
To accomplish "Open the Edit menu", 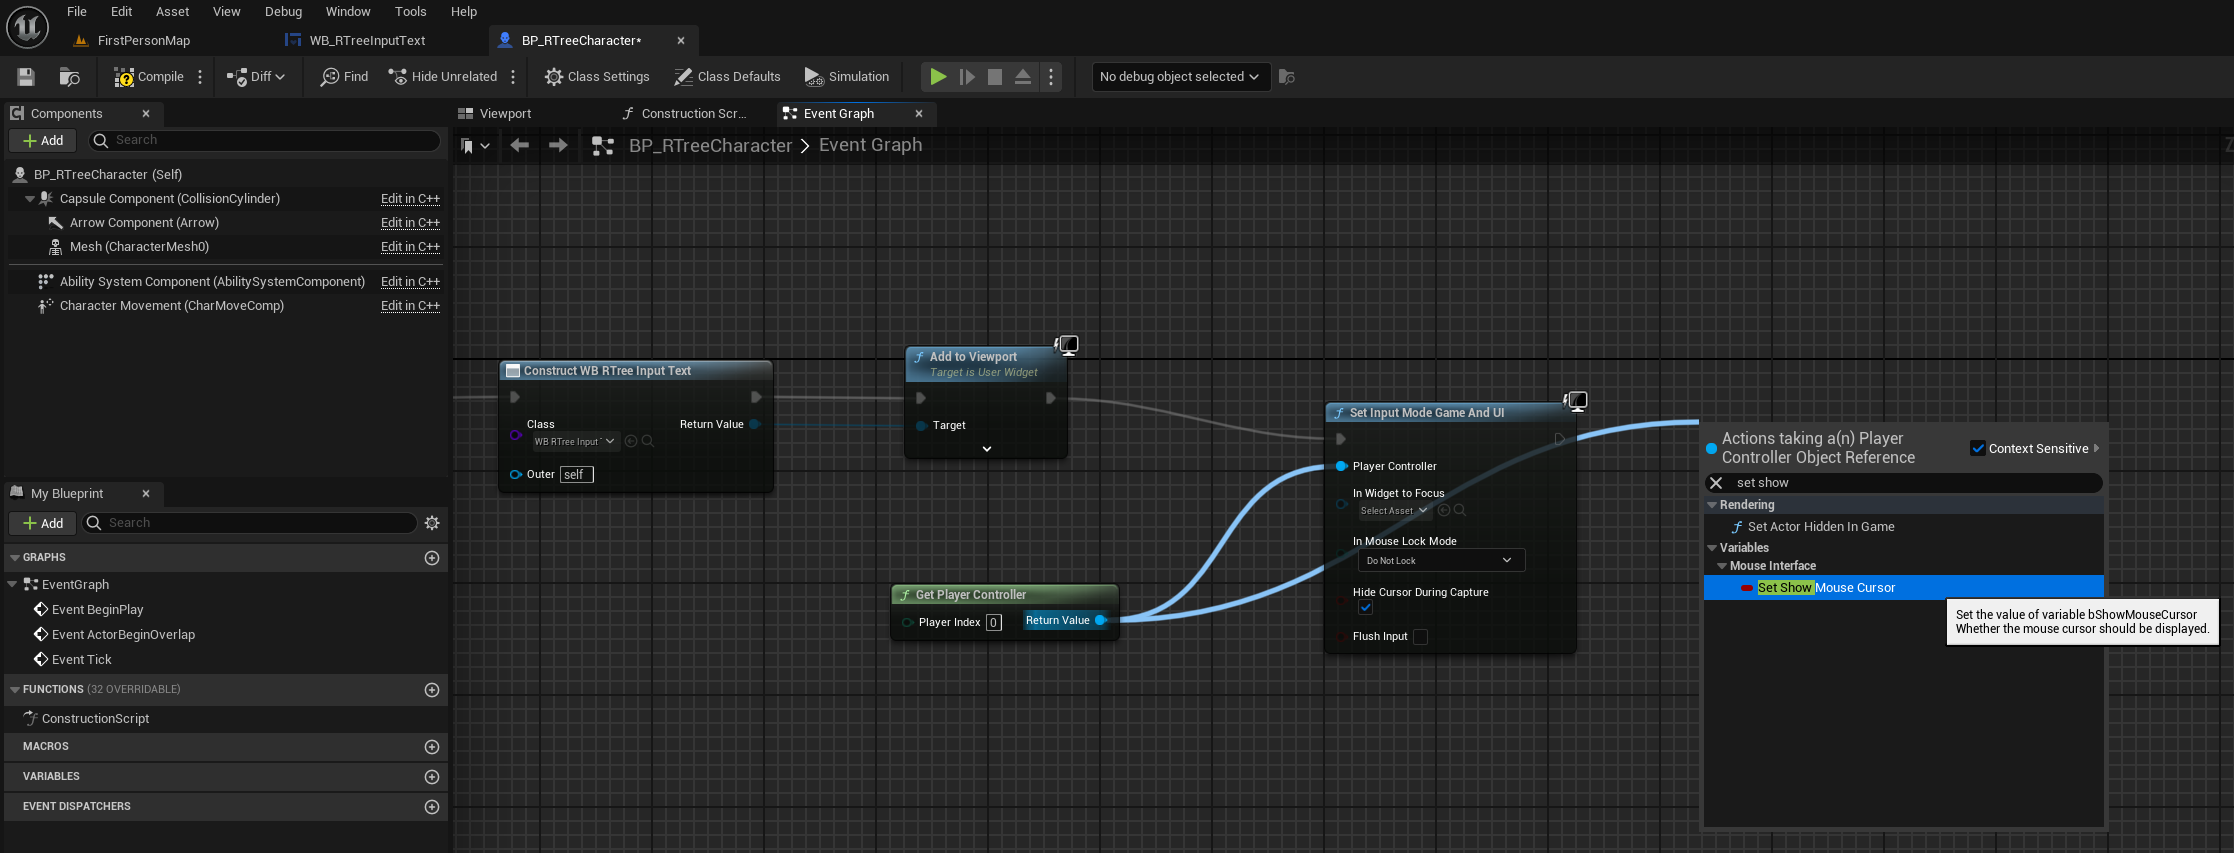I will click(x=121, y=12).
